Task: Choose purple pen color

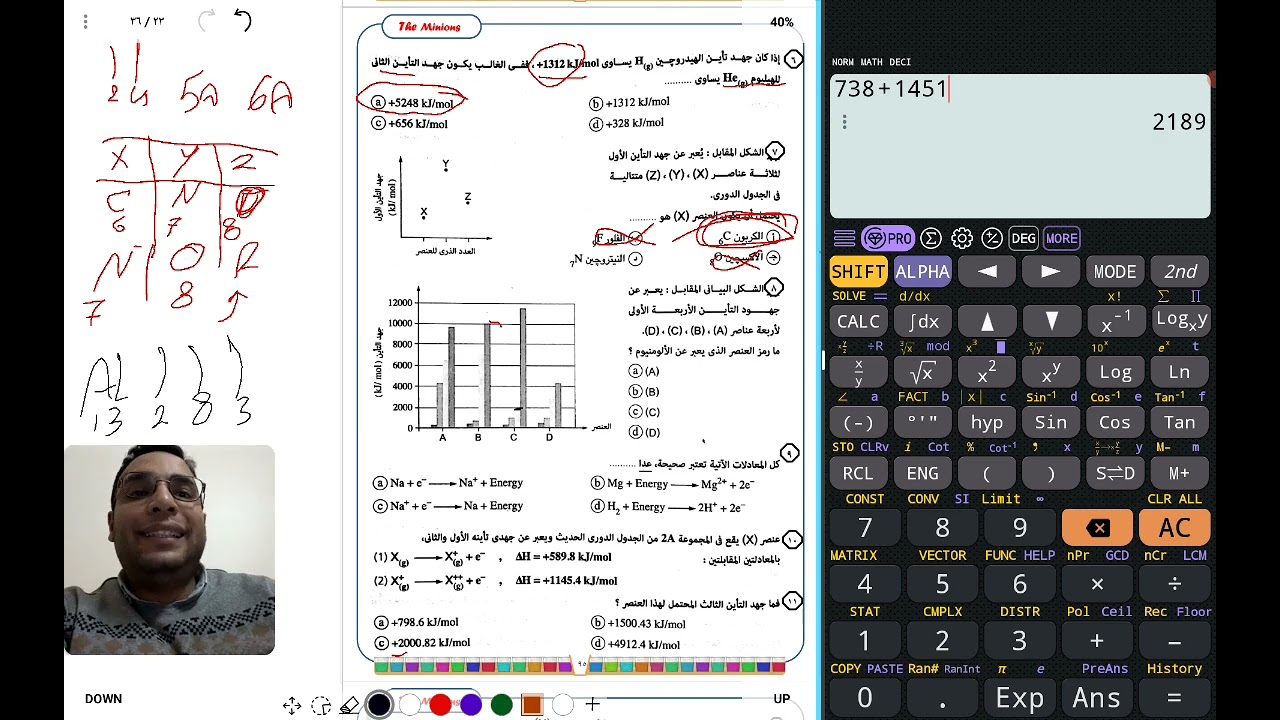Action: tap(471, 705)
